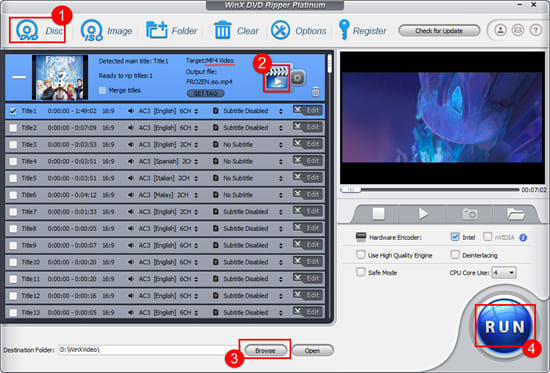Image resolution: width=550 pixels, height=373 pixels.
Task: Click the Title10 subtitle file icon
Action: pos(216,262)
